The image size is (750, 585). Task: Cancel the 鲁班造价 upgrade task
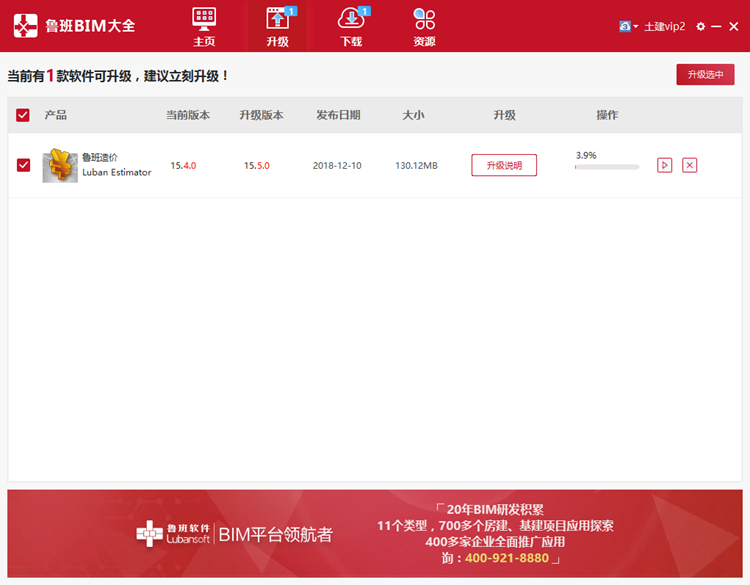689,165
